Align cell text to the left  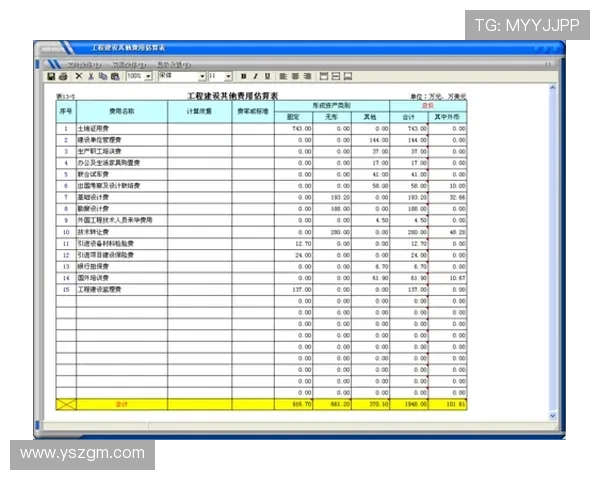(x=283, y=76)
